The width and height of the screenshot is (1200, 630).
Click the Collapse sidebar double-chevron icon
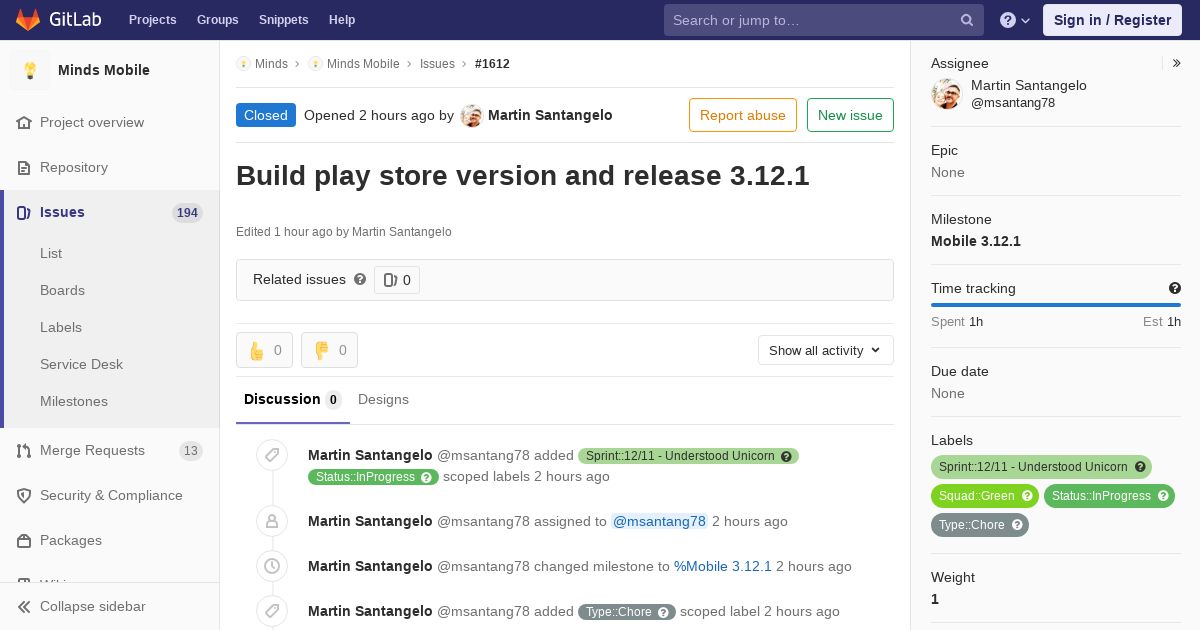pyautogui.click(x=24, y=607)
